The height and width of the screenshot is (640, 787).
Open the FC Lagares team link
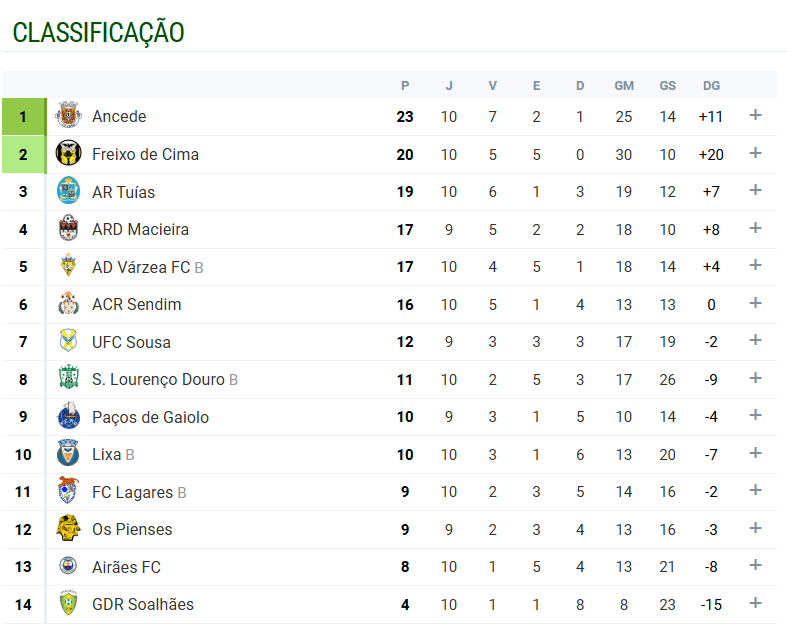(x=132, y=492)
